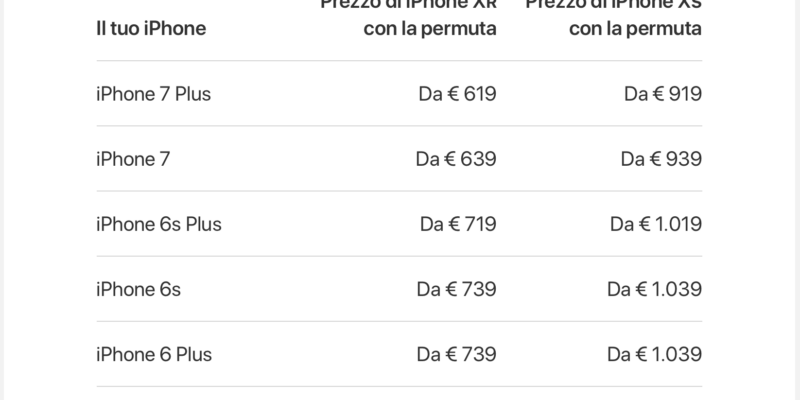800x400 pixels.
Task: Click the divider under the table header
Action: [x=399, y=61]
